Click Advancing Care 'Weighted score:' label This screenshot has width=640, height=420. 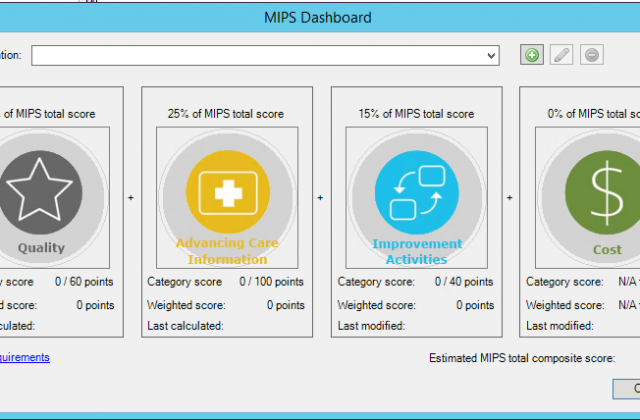click(x=186, y=305)
